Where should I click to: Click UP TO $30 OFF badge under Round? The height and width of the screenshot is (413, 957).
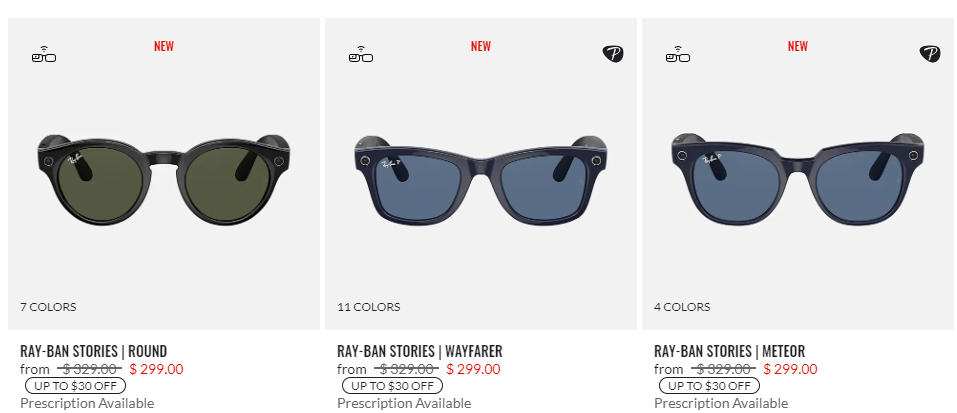click(75, 386)
